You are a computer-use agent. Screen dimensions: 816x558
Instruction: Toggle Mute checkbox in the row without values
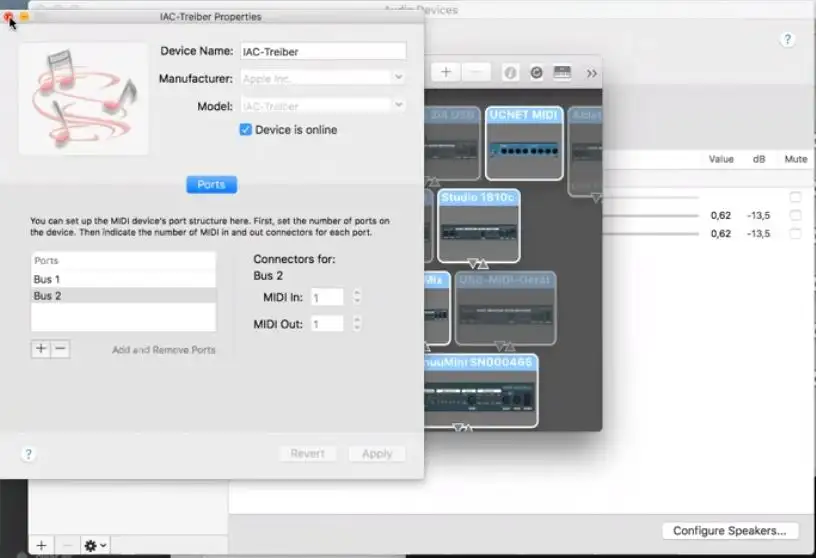click(x=795, y=197)
